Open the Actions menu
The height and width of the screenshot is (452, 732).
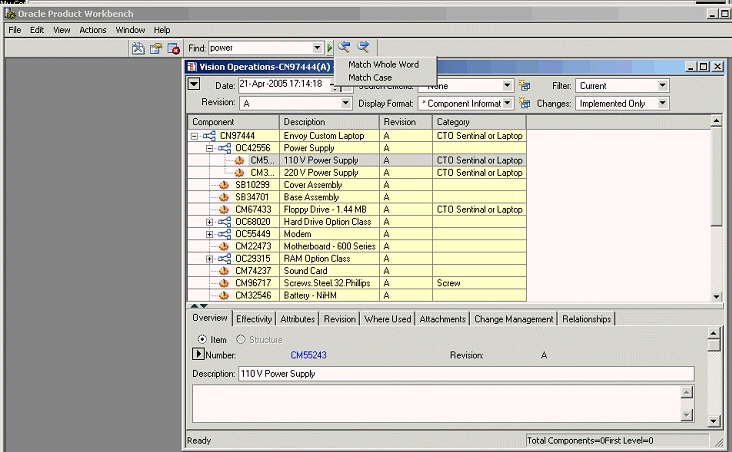(x=93, y=30)
